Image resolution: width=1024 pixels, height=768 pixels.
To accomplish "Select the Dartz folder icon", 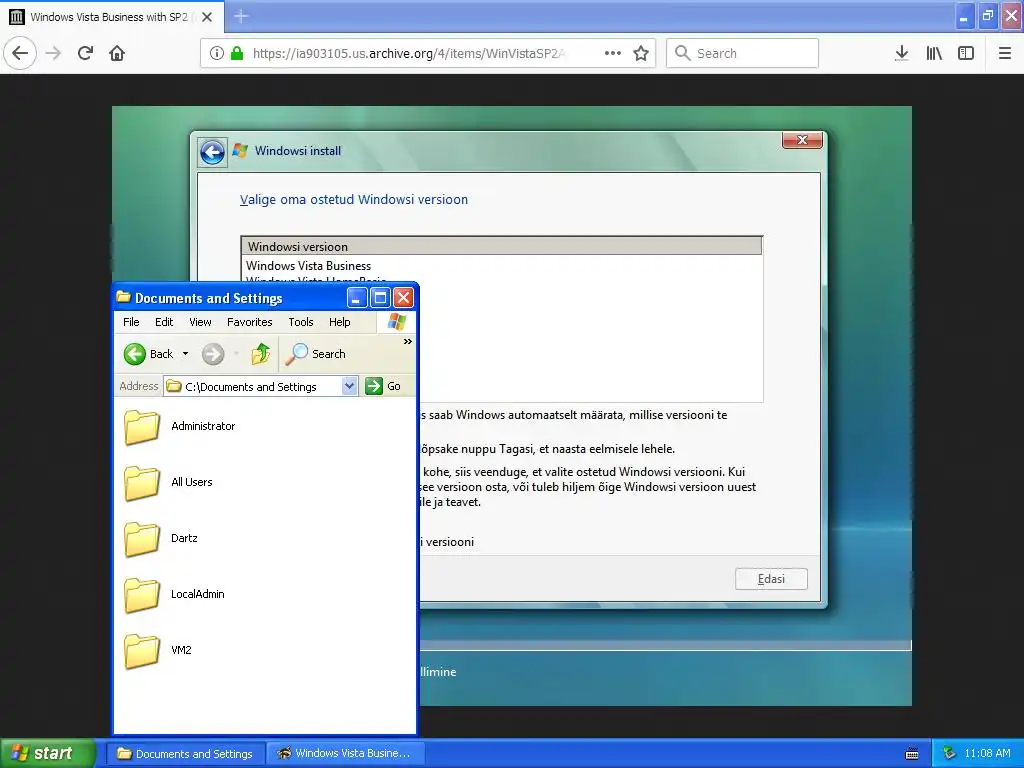I will point(142,539).
